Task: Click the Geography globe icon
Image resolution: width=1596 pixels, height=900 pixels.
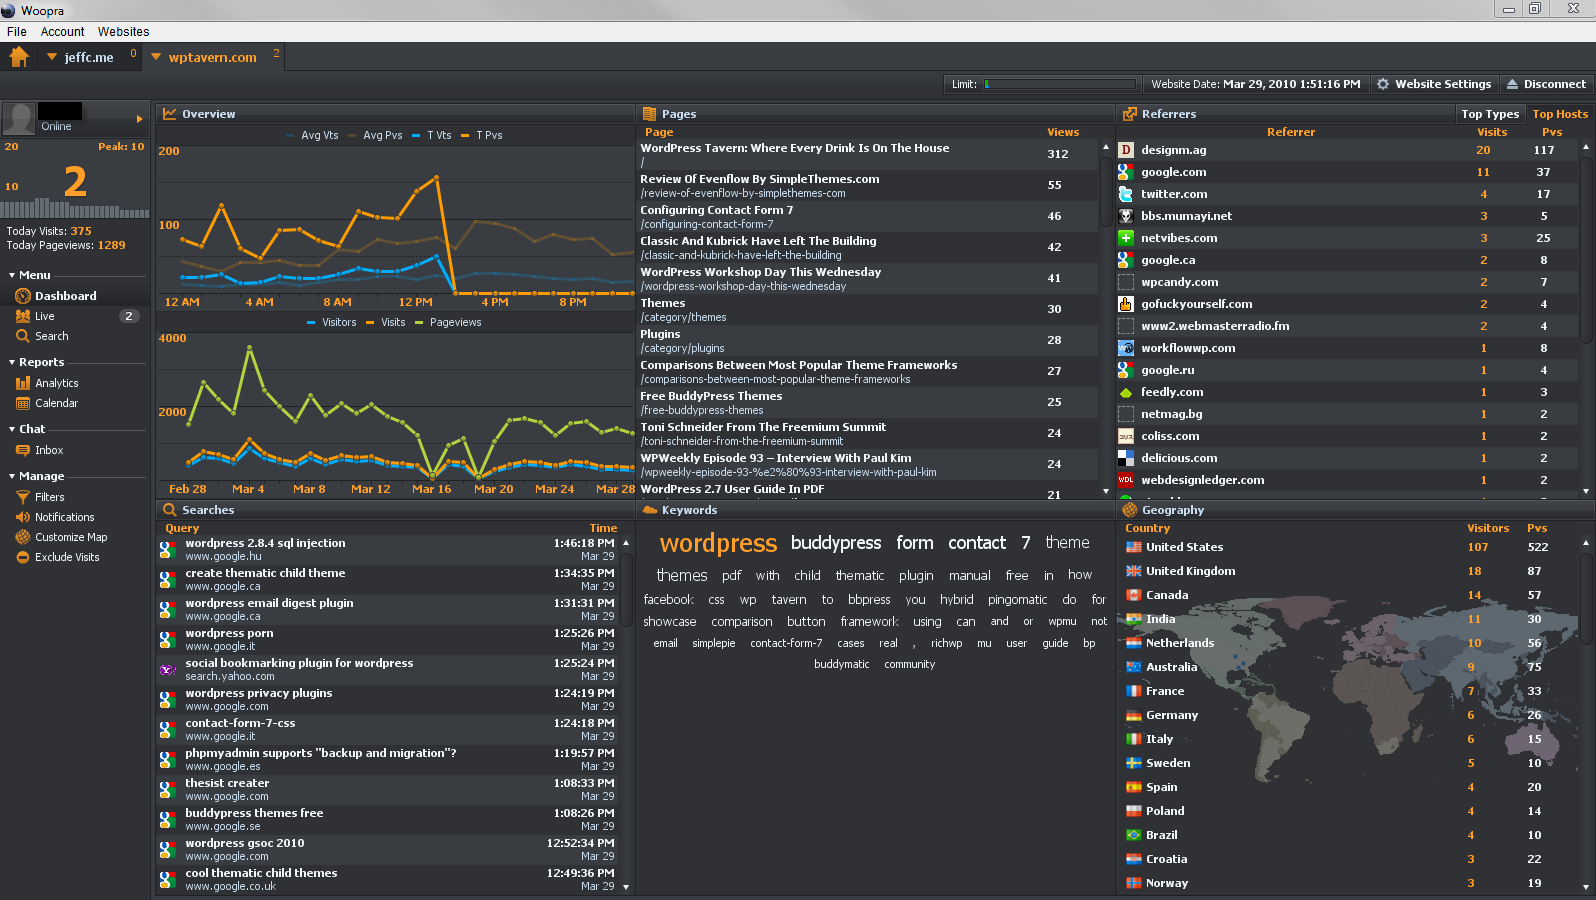Action: click(1129, 510)
